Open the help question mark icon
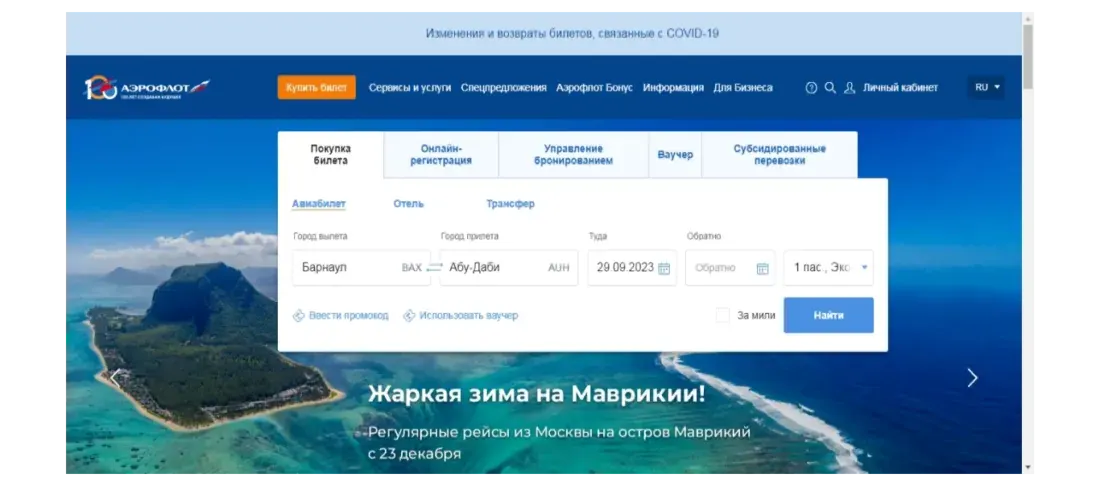The height and width of the screenshot is (486, 1100). pos(811,88)
